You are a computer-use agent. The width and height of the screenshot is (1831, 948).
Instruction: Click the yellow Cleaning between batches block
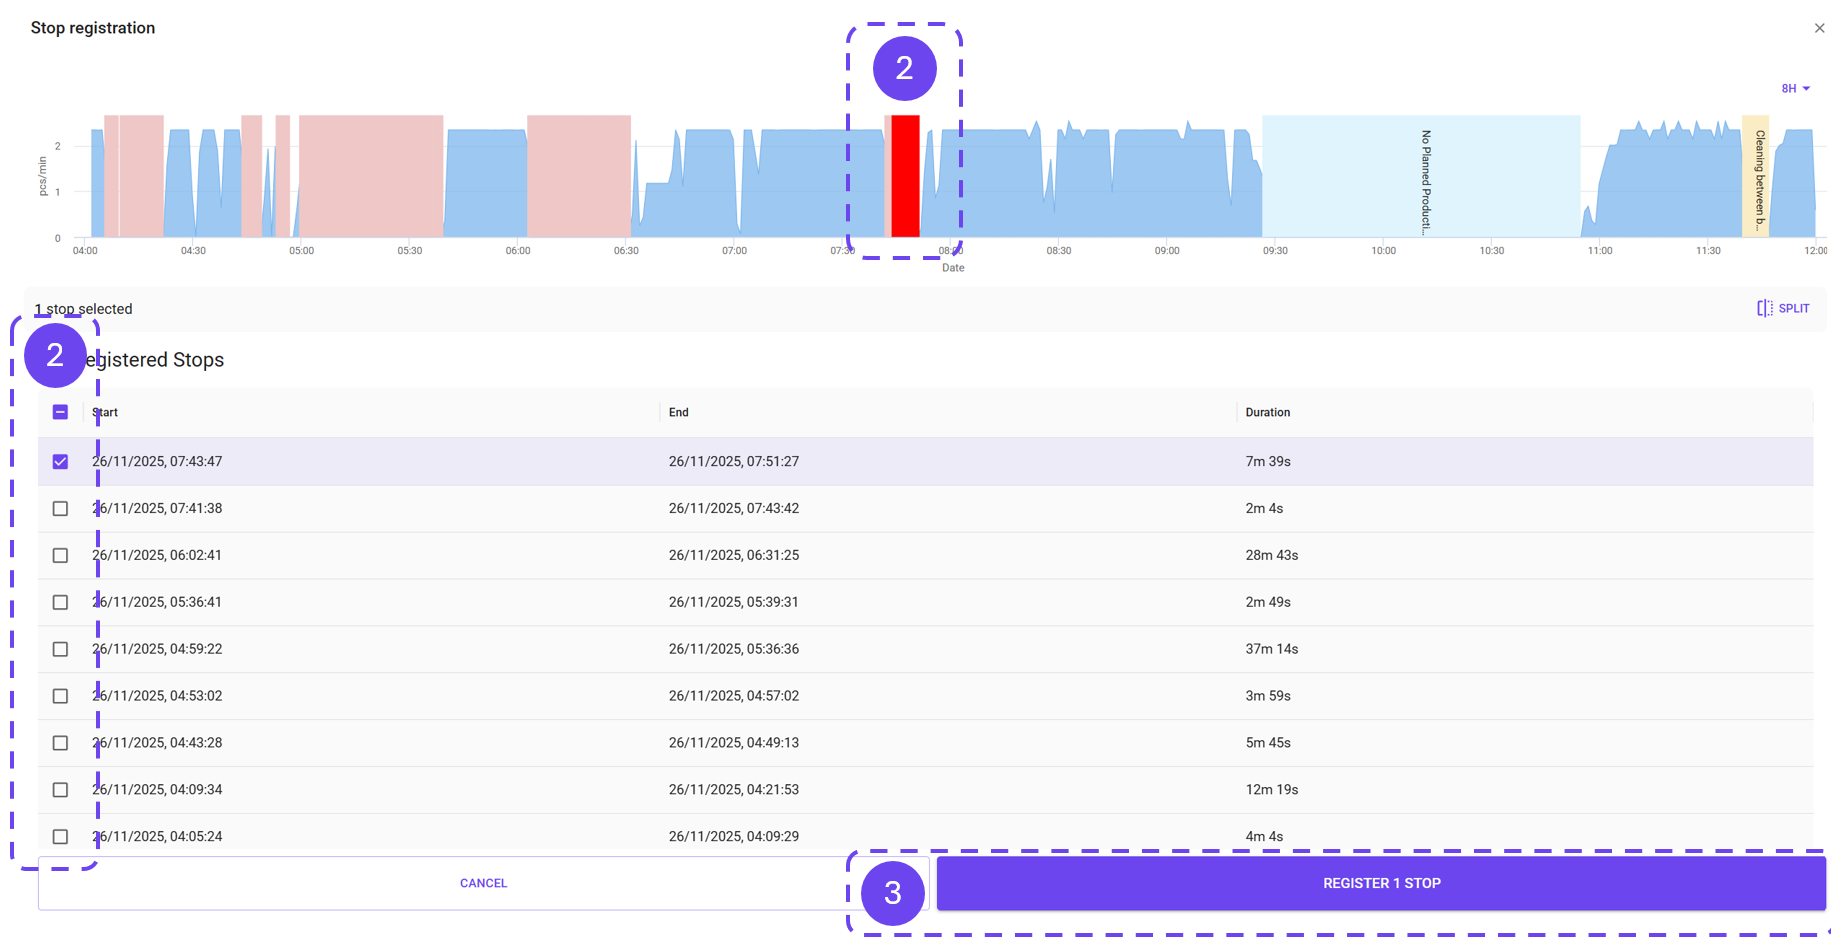point(1755,176)
